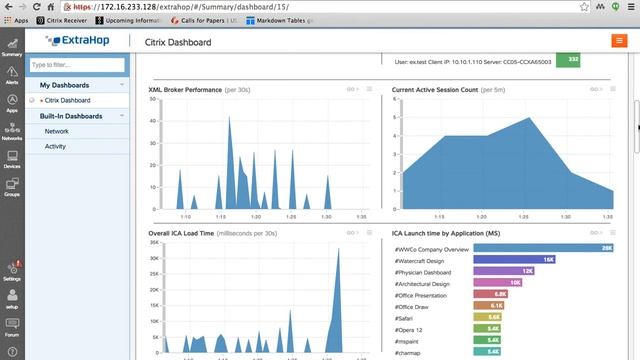The height and width of the screenshot is (360, 640).
Task: Click the XML Broker Performance title
Action: pyautogui.click(x=185, y=90)
